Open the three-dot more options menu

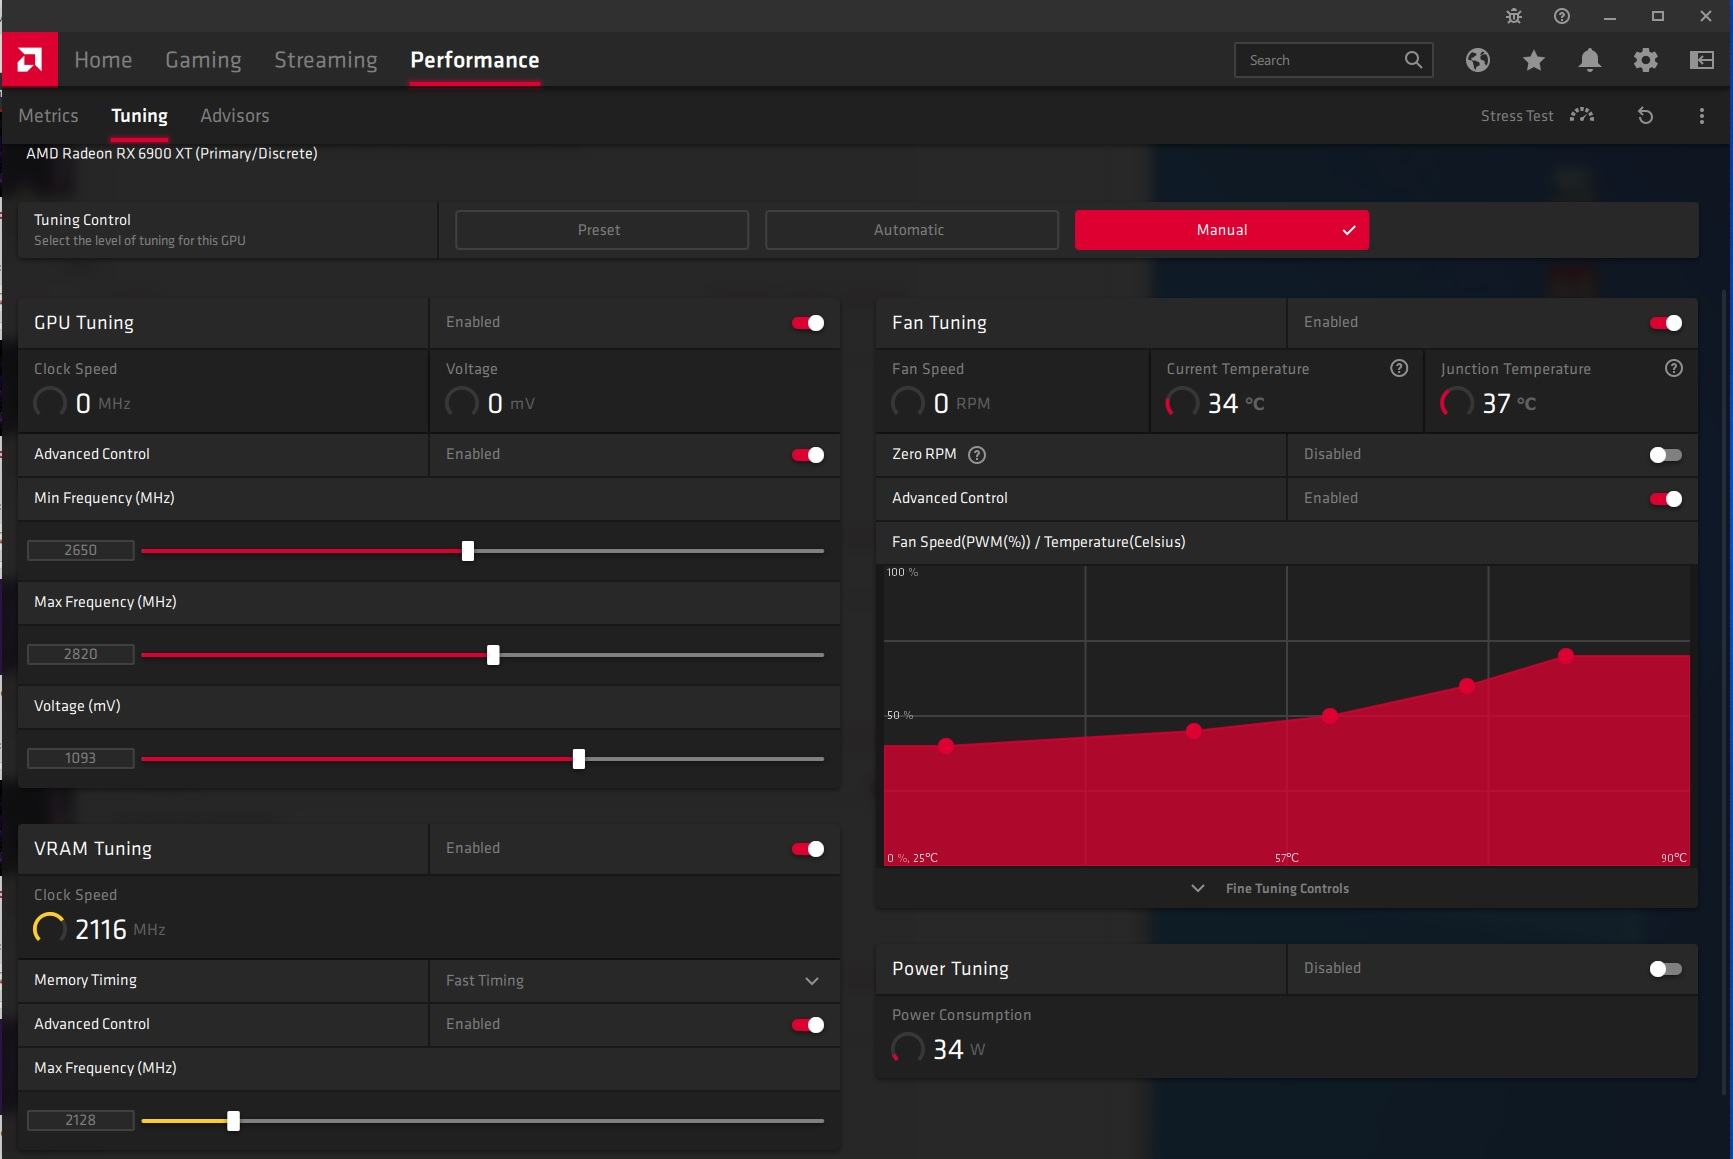coord(1702,116)
